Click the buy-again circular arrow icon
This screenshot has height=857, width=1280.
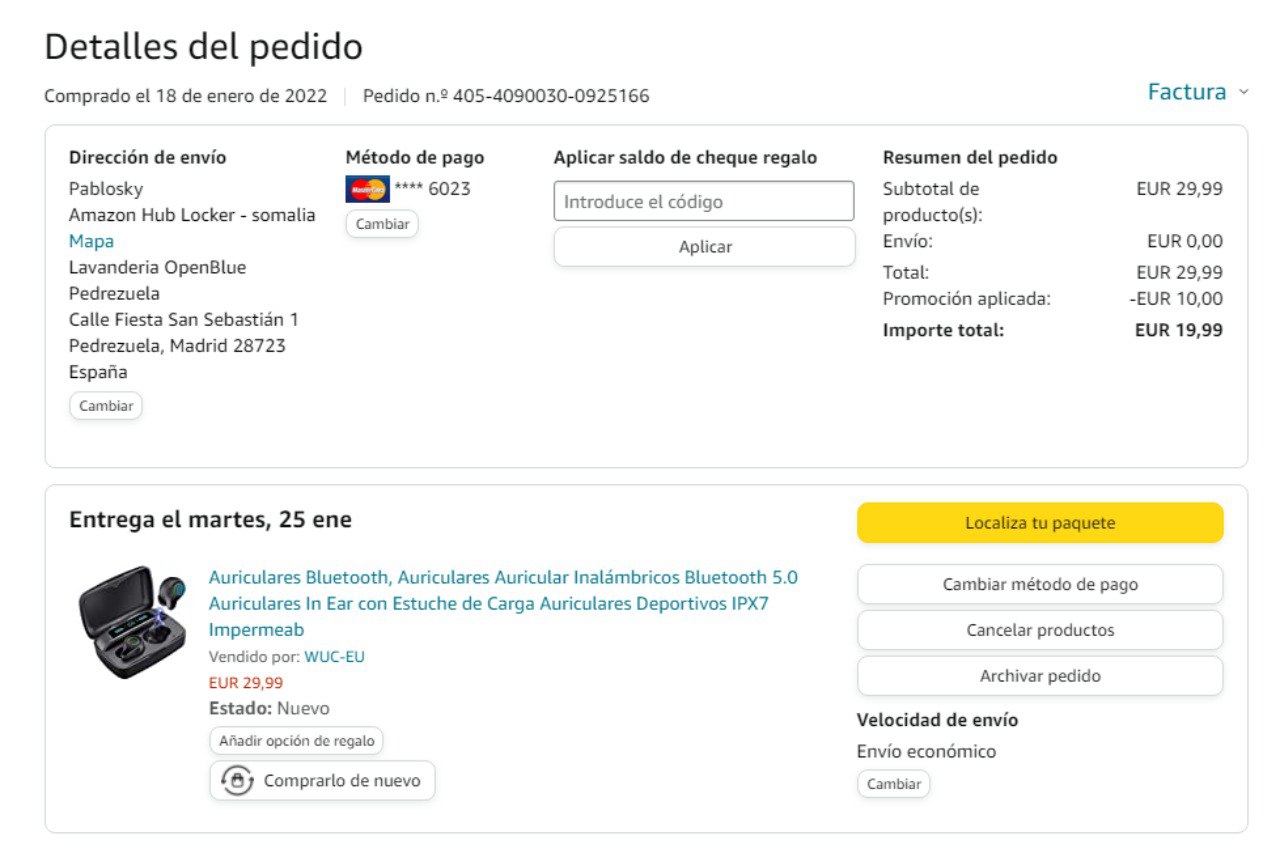(237, 781)
